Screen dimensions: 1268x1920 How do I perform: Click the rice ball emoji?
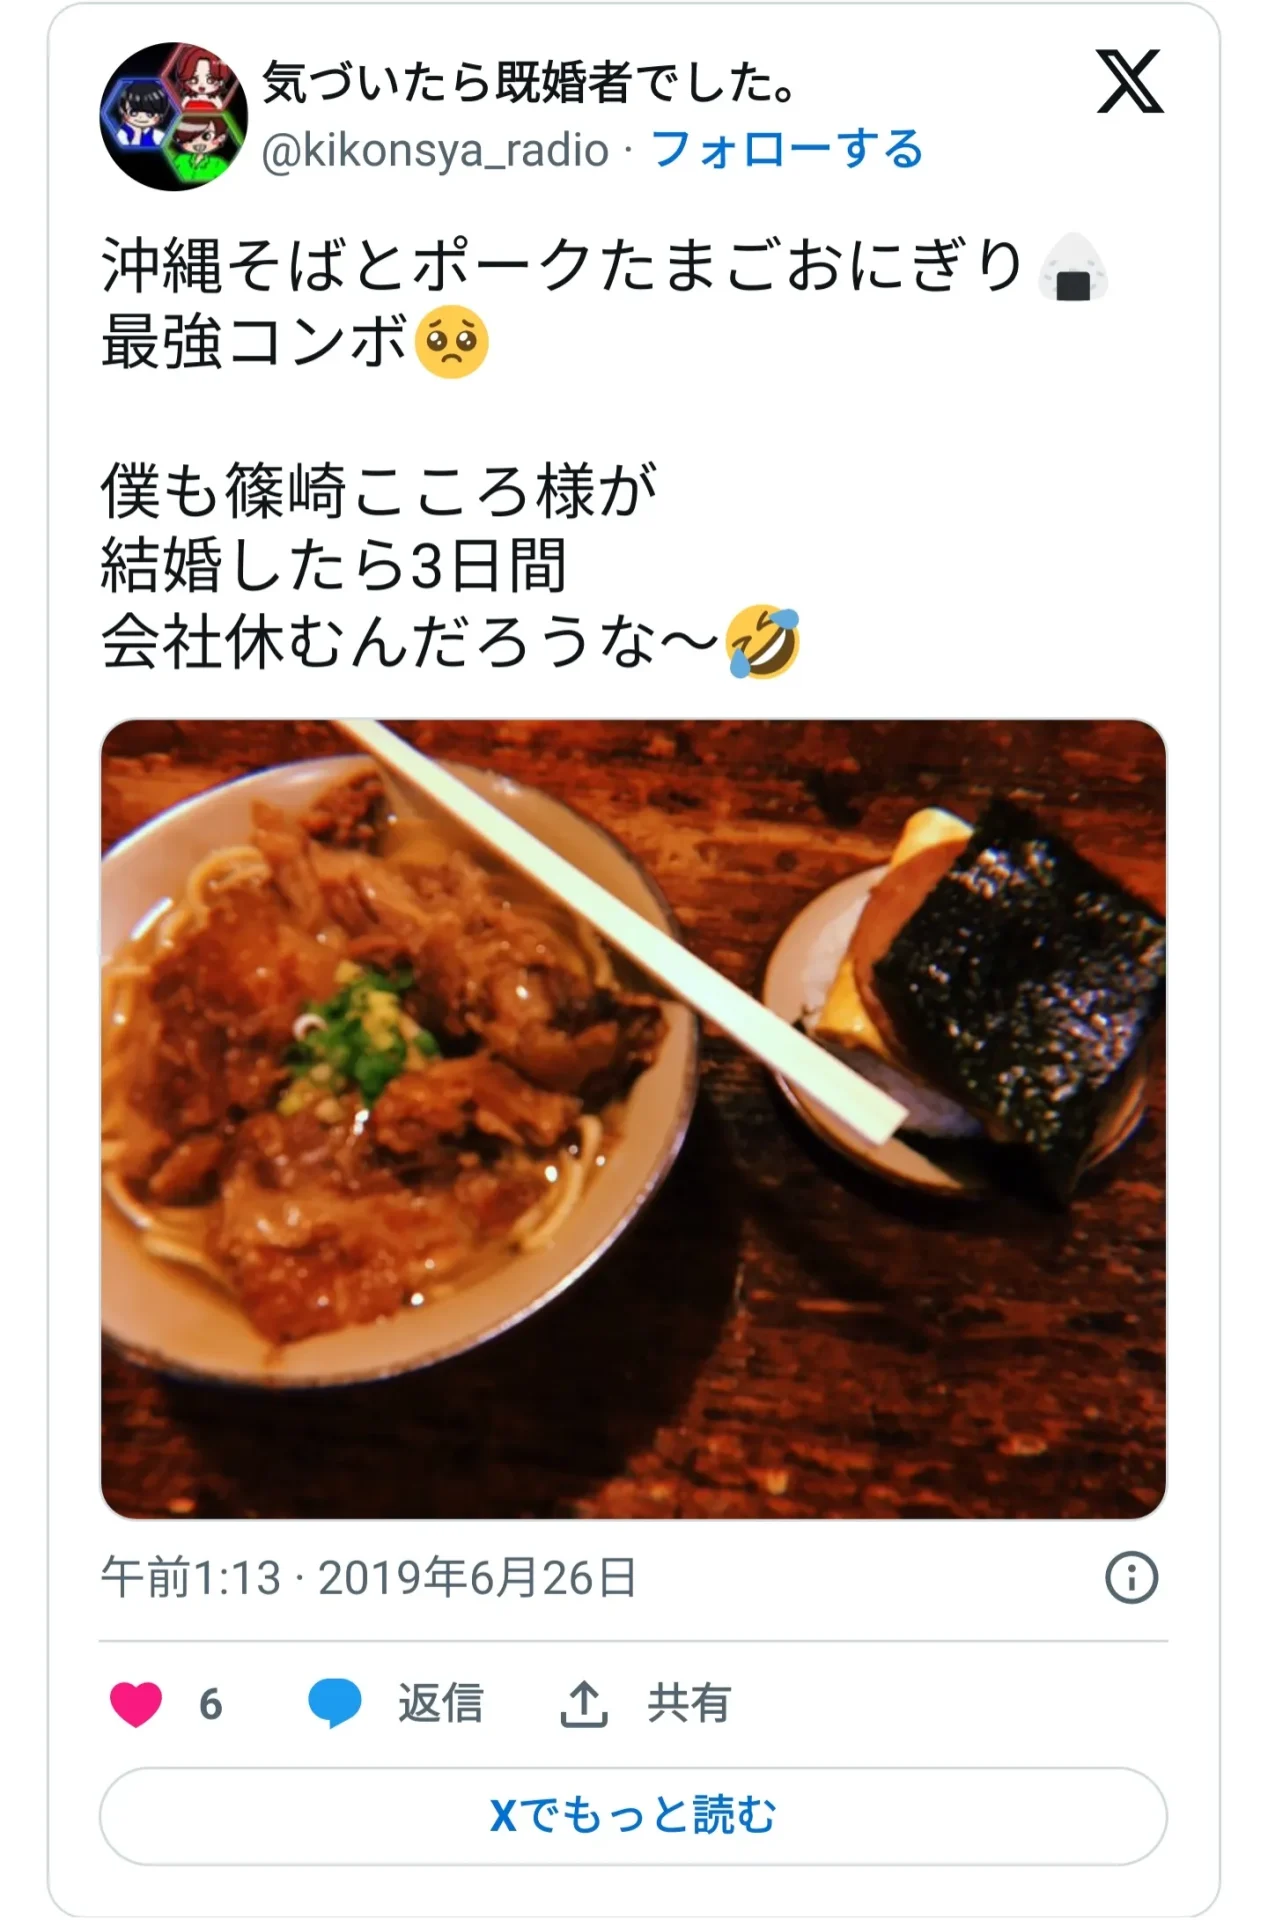coord(1073,267)
